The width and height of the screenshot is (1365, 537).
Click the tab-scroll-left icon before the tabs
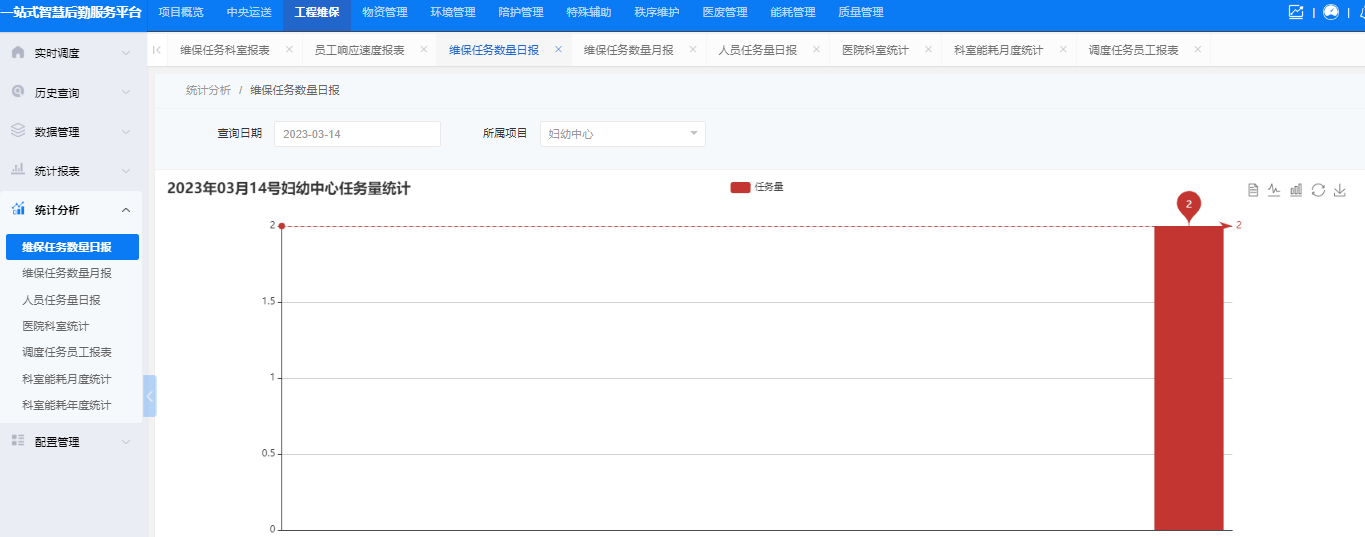click(157, 49)
